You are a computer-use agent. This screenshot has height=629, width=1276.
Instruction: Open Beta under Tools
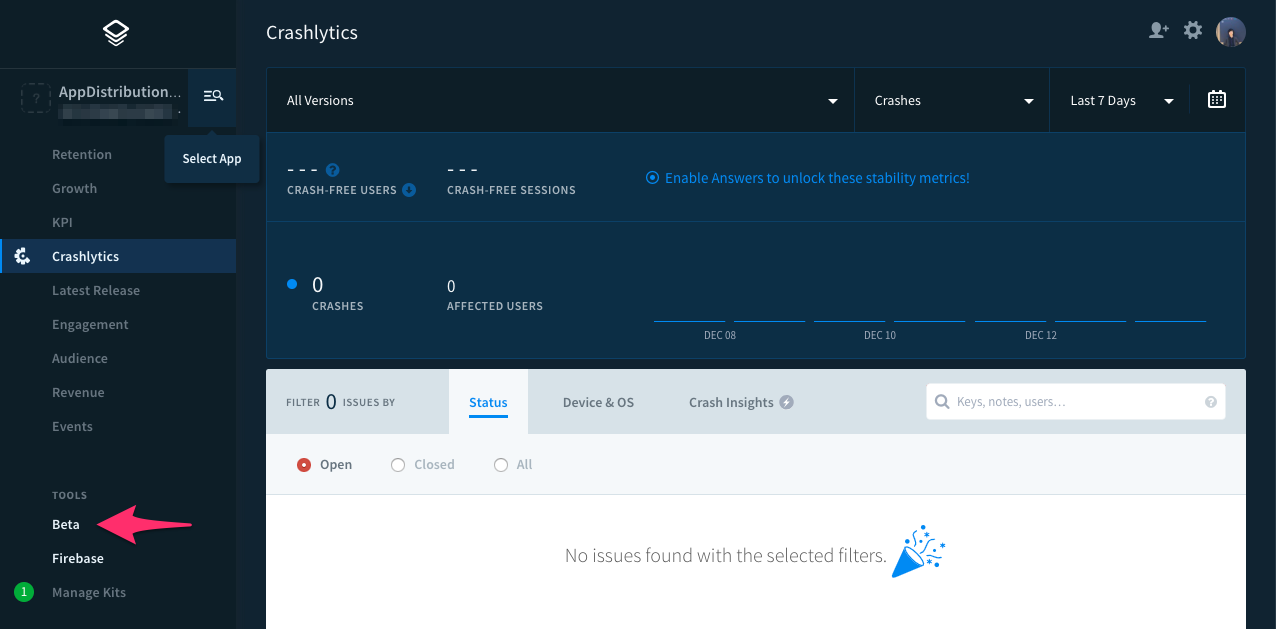tap(66, 524)
